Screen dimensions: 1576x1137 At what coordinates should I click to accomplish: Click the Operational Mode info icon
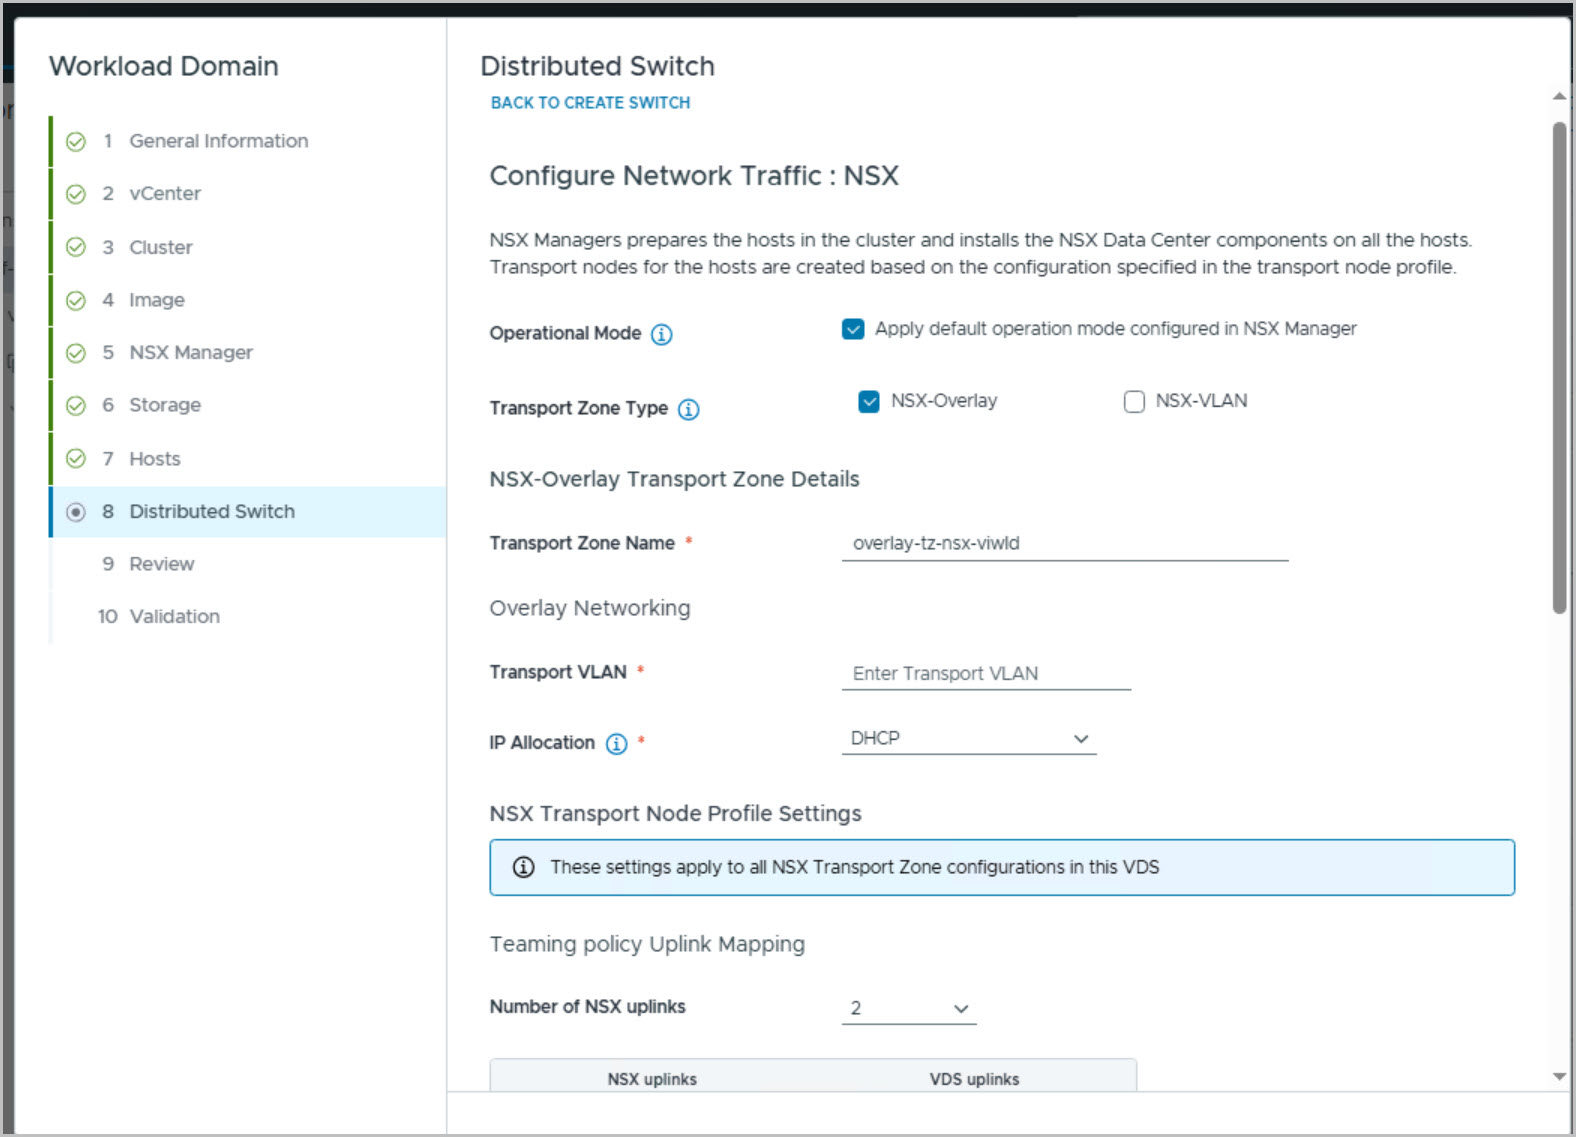coord(662,334)
